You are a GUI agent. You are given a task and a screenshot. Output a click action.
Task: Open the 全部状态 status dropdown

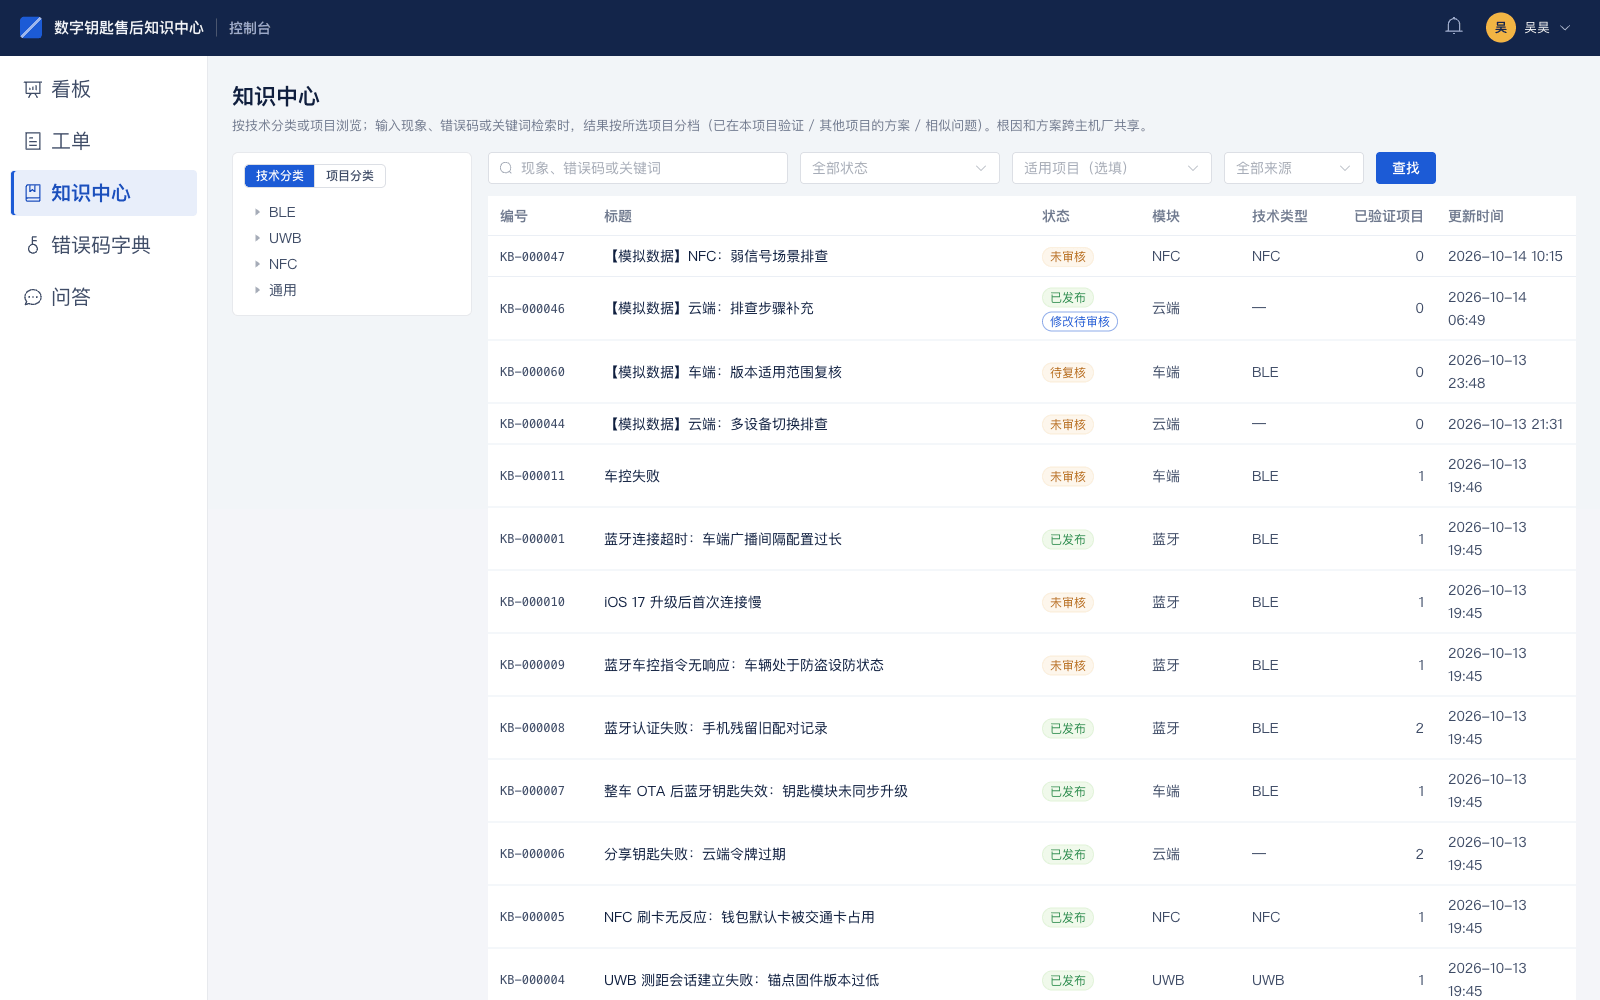(x=900, y=168)
